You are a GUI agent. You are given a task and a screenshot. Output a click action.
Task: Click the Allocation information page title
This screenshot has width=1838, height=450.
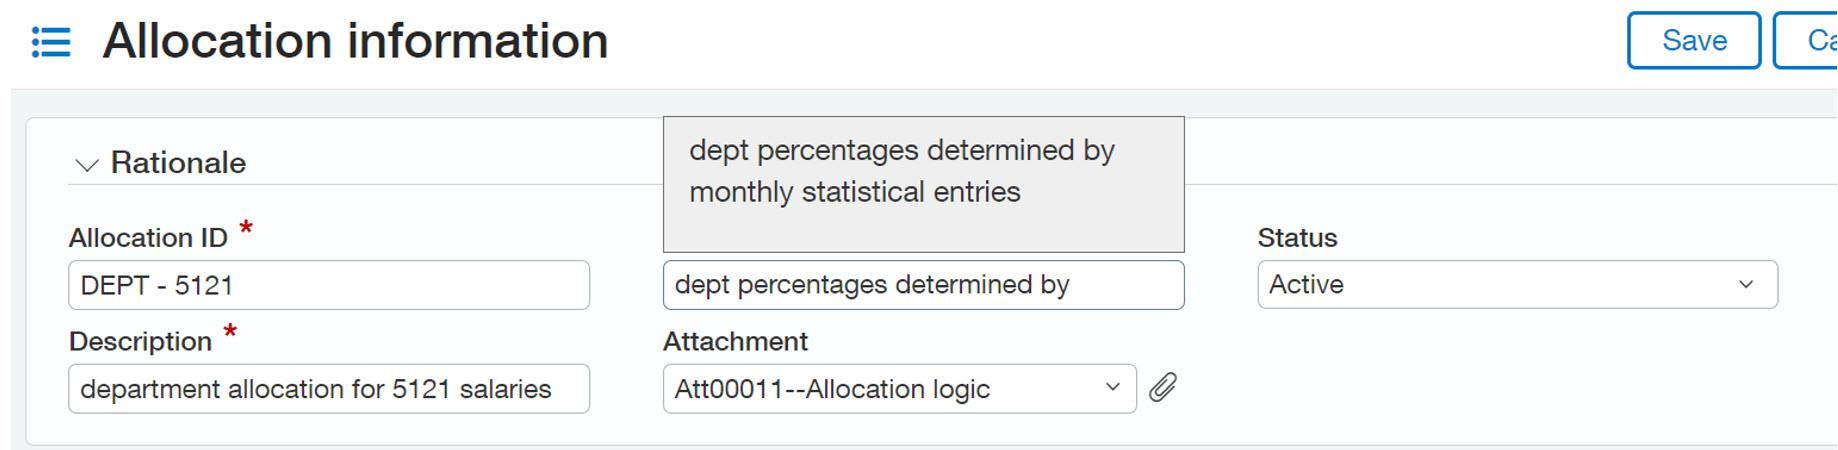coord(355,41)
